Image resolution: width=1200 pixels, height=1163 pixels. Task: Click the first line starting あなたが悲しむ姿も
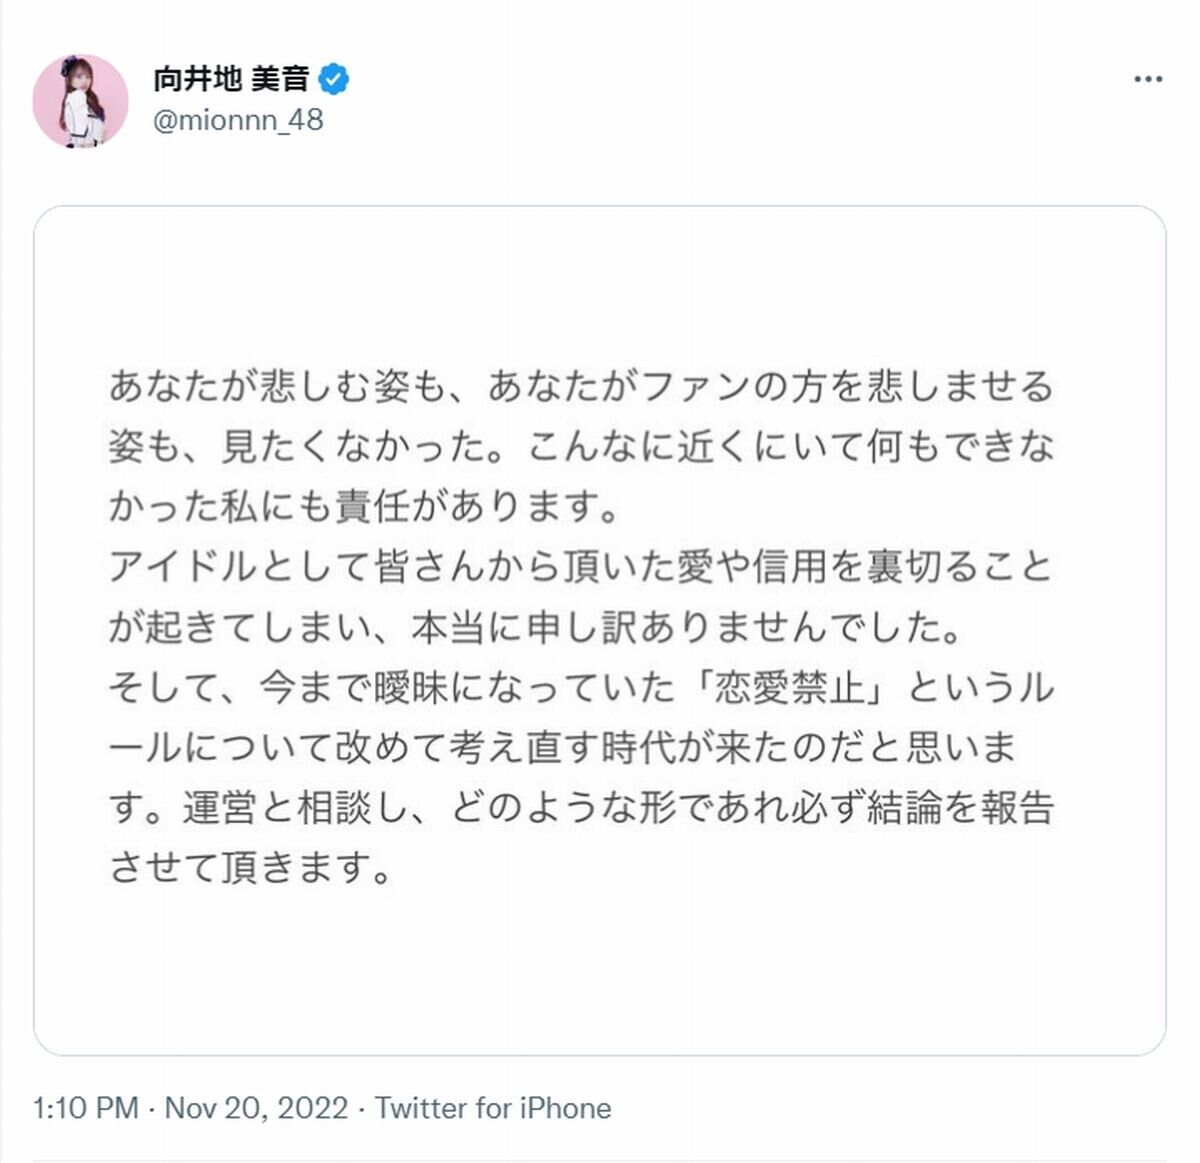pyautogui.click(x=581, y=386)
